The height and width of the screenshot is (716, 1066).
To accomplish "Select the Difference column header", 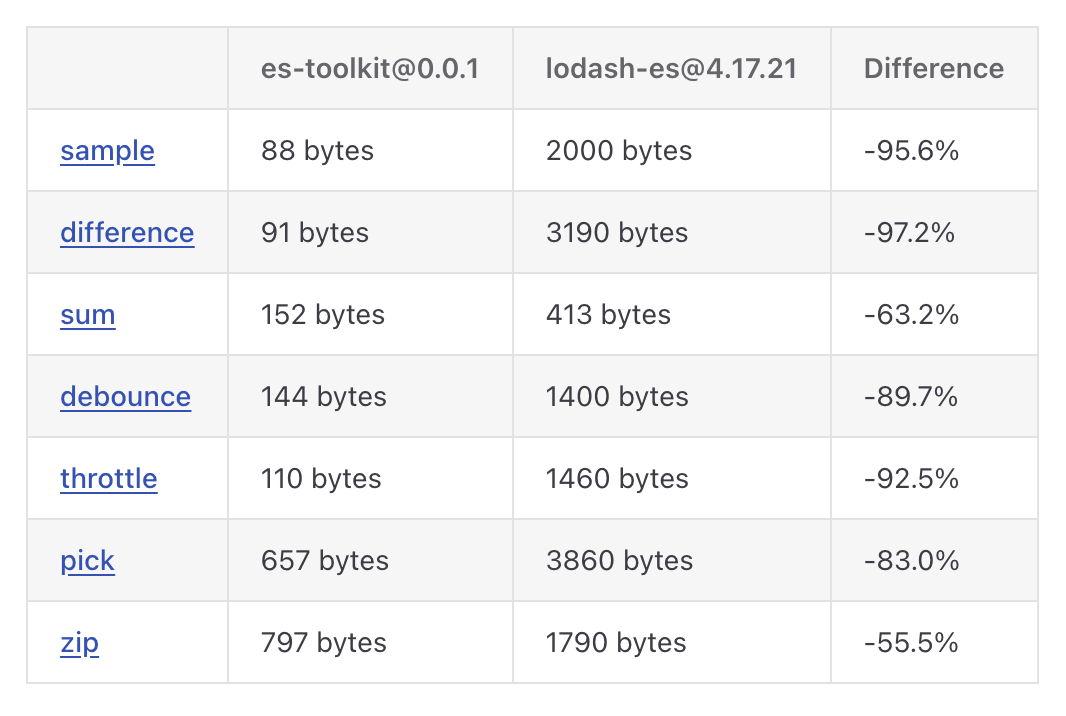I will [933, 69].
